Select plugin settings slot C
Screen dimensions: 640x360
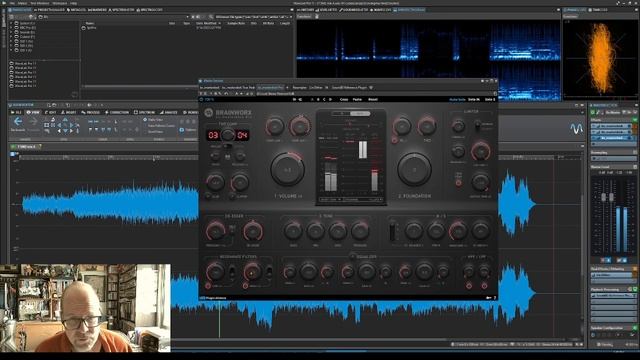(324, 99)
